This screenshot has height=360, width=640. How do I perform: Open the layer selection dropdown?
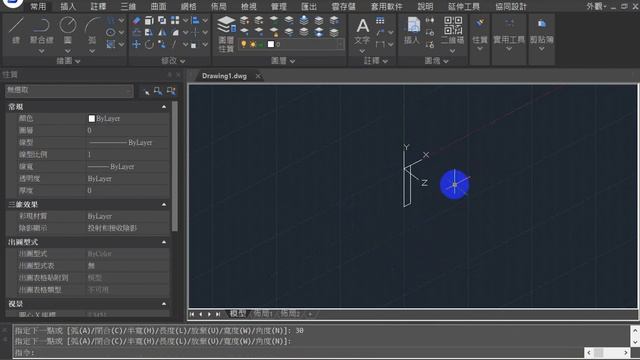pyautogui.click(x=291, y=44)
